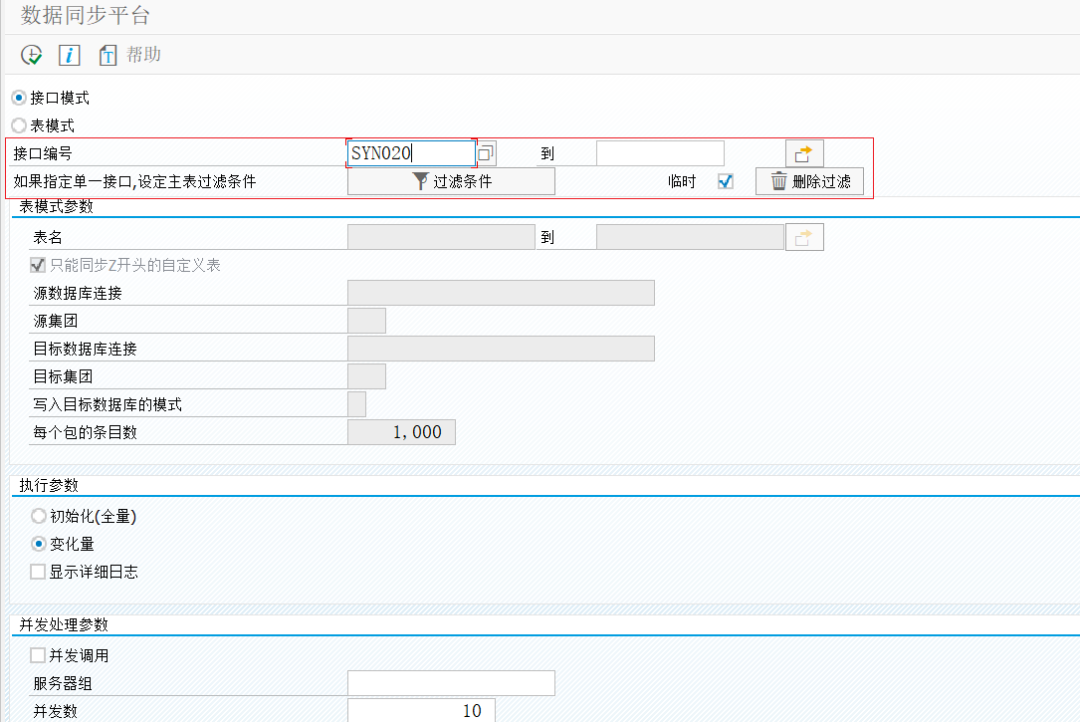Image resolution: width=1080 pixels, height=722 pixels.
Task: Click the 删除过滤 delete button
Action: (809, 181)
